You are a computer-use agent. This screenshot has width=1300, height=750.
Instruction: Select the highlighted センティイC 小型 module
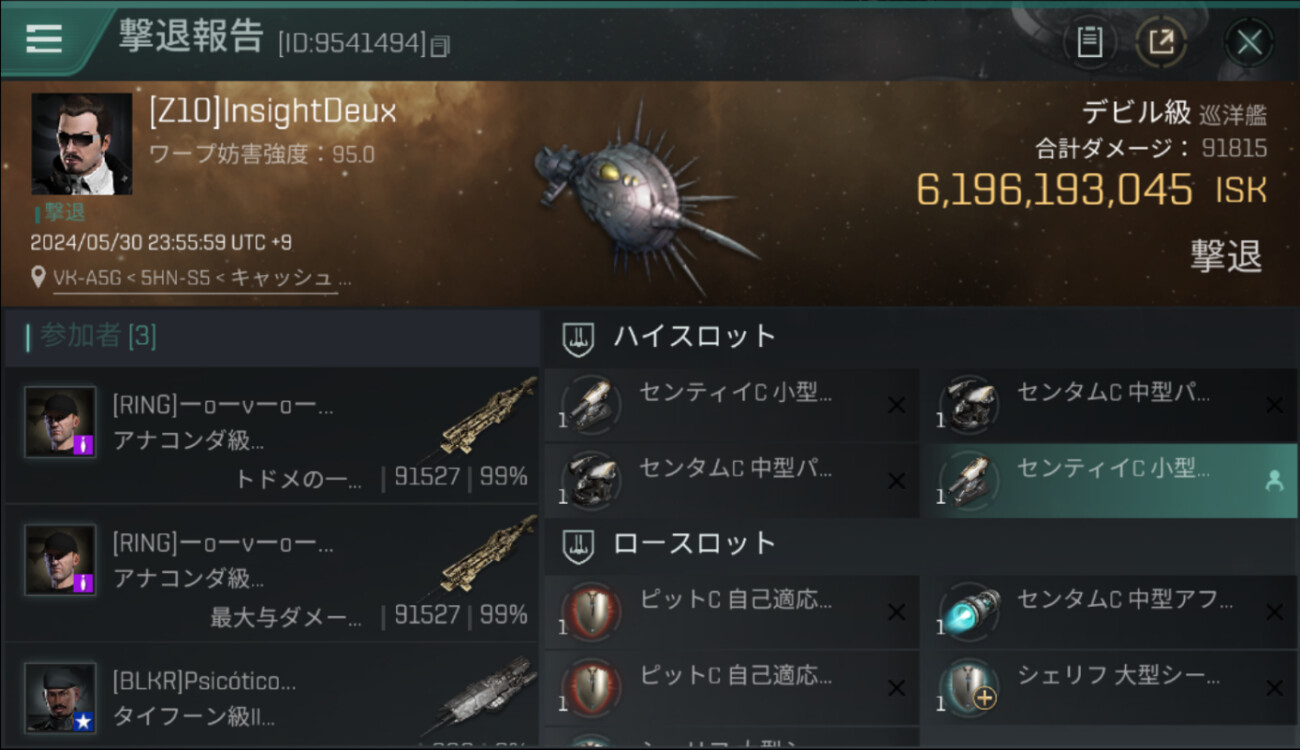tap(1108, 481)
